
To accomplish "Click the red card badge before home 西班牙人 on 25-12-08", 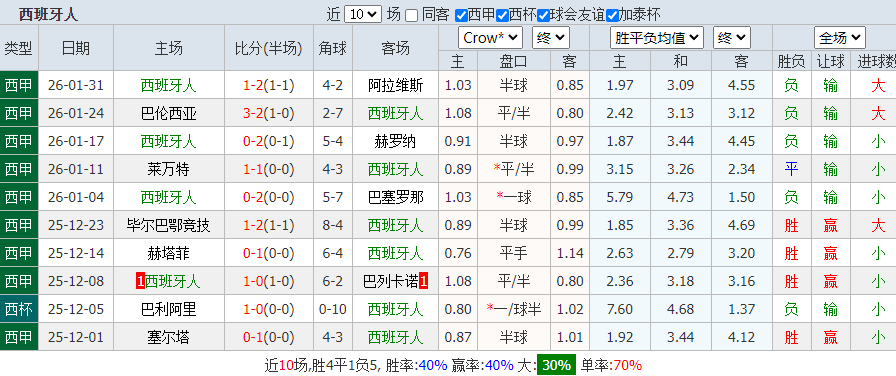I will (x=140, y=281).
